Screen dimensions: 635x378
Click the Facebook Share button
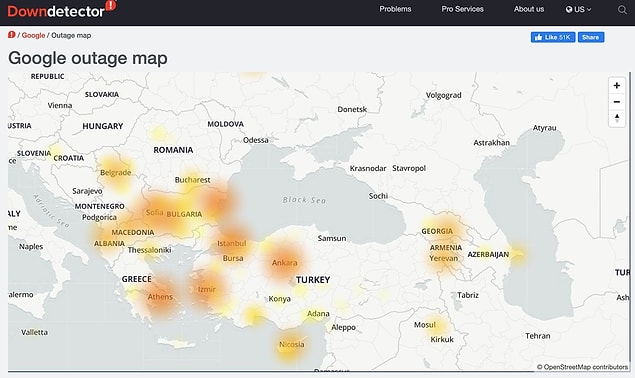pyautogui.click(x=591, y=37)
